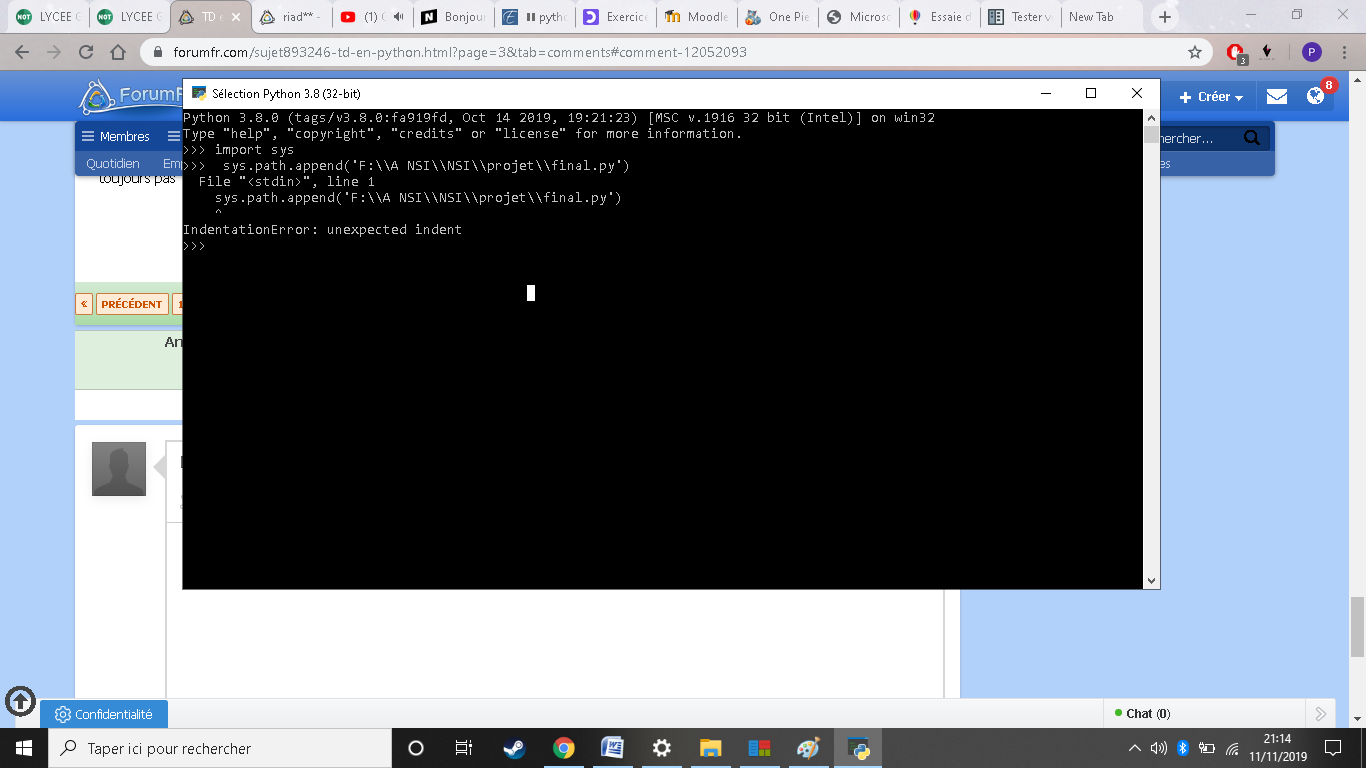Launch Steam from the taskbar
Image resolution: width=1366 pixels, height=768 pixels.
(x=514, y=748)
